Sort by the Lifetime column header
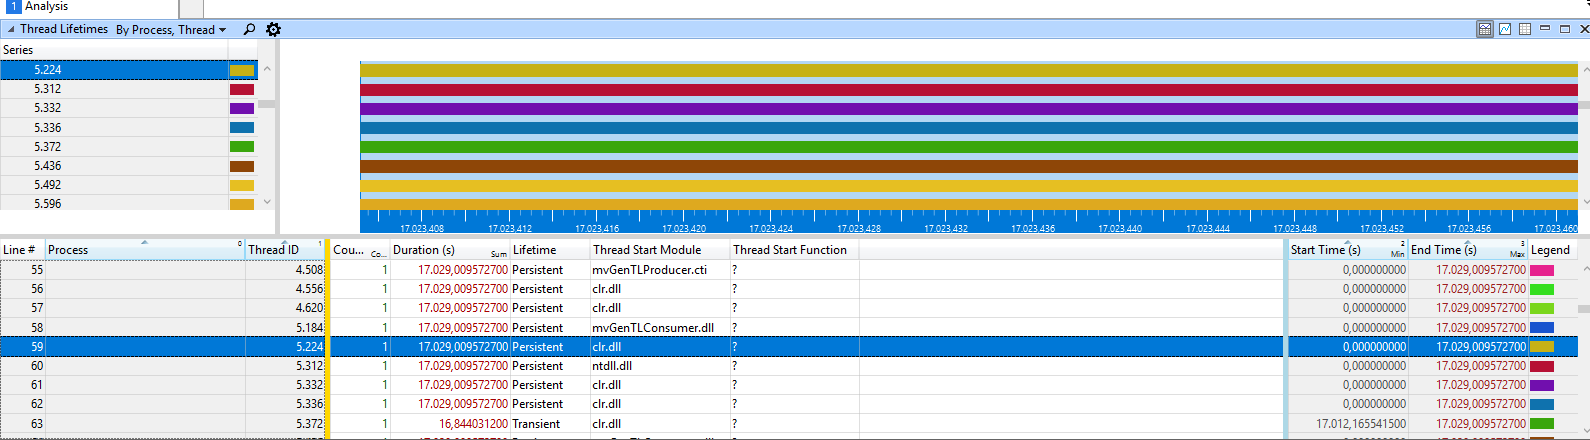This screenshot has height=440, width=1590. (x=550, y=250)
